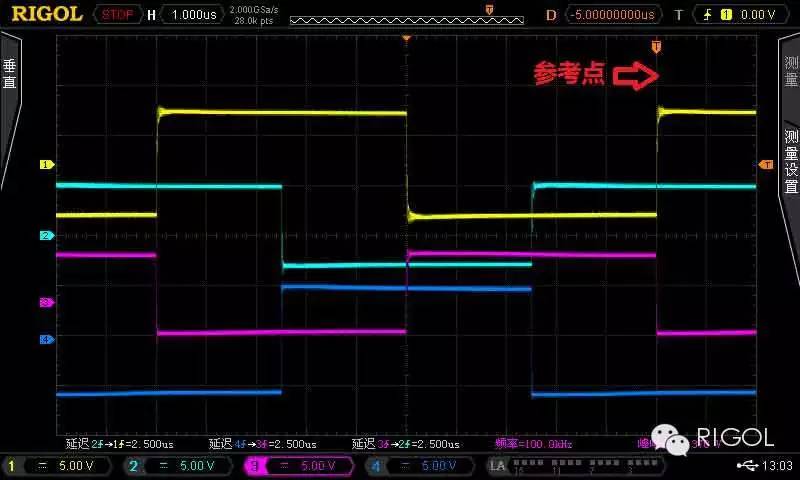
Task: Click the channel 4 DC coupling symbol
Action: tap(406, 466)
